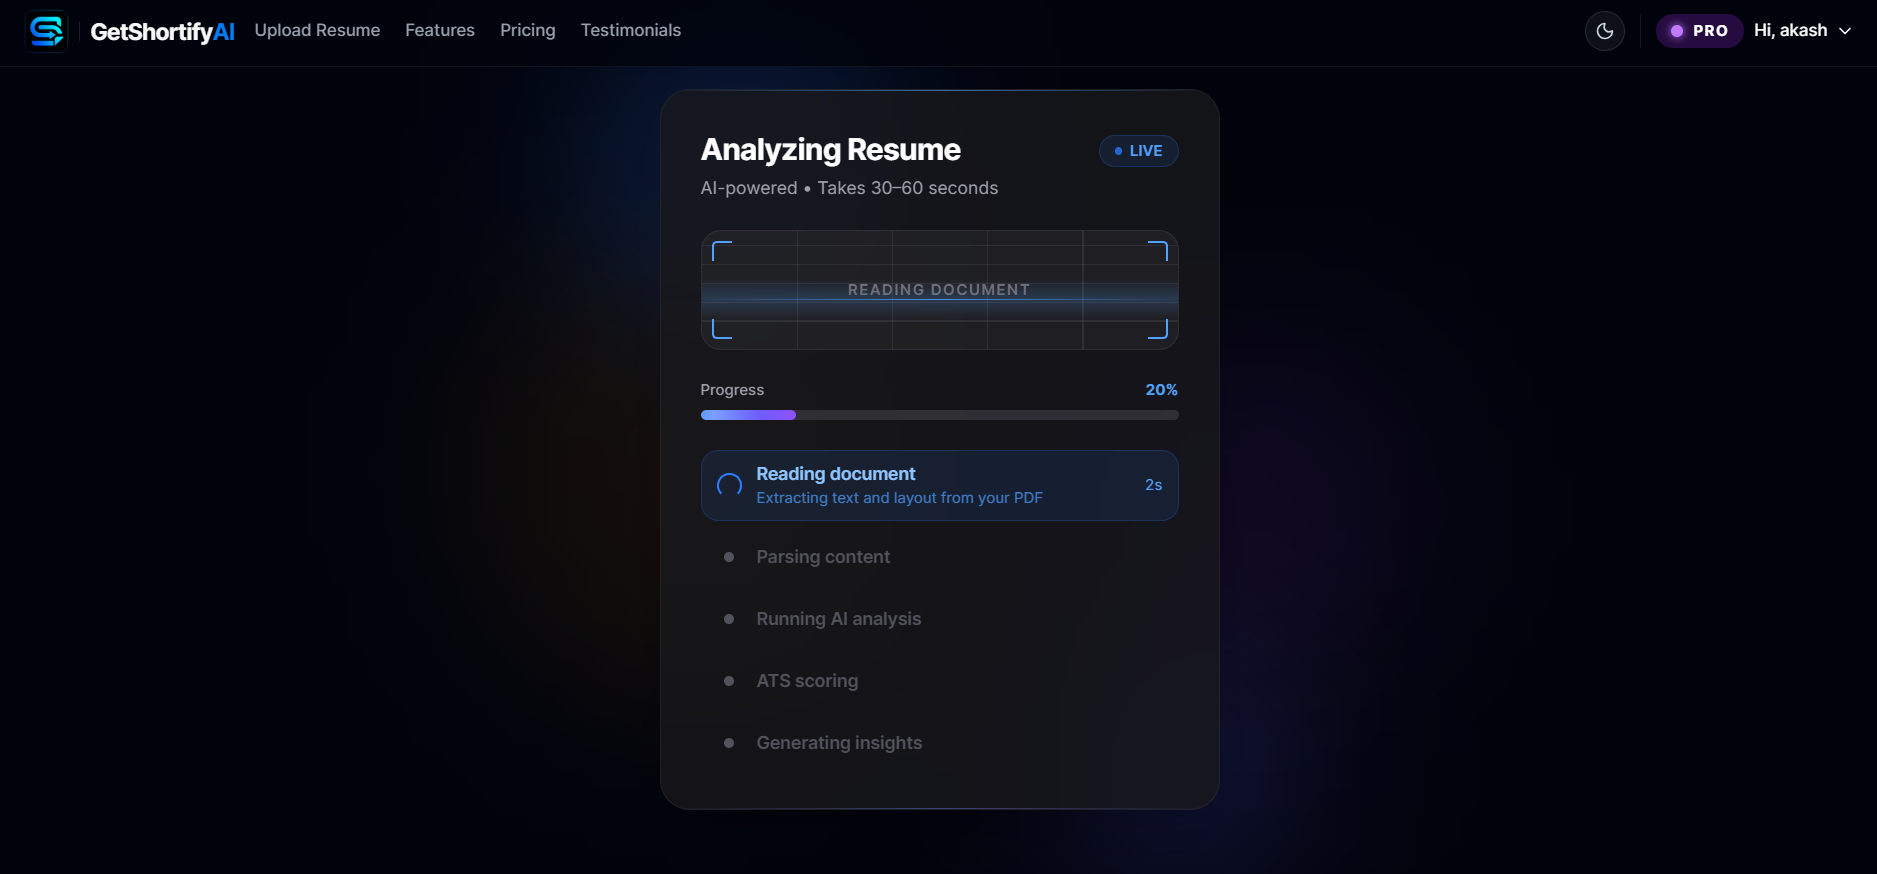The image size is (1877, 874).
Task: Click the GetShortifyAI logo icon
Action: click(x=46, y=31)
